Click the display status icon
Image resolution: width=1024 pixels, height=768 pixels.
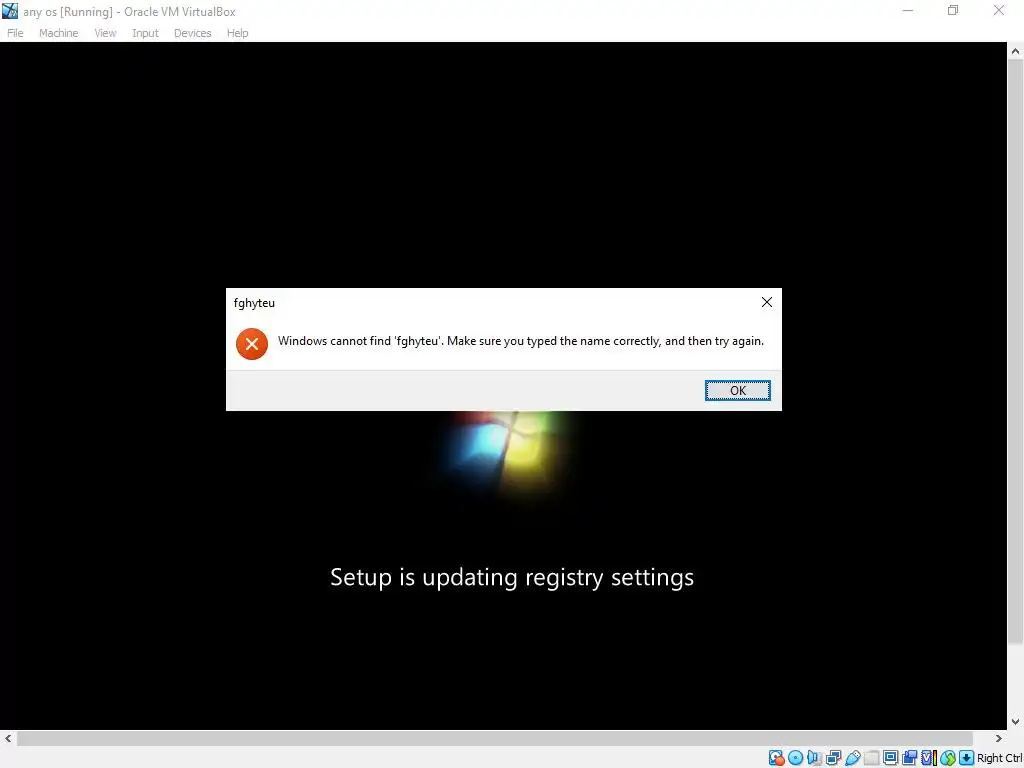[x=890, y=758]
